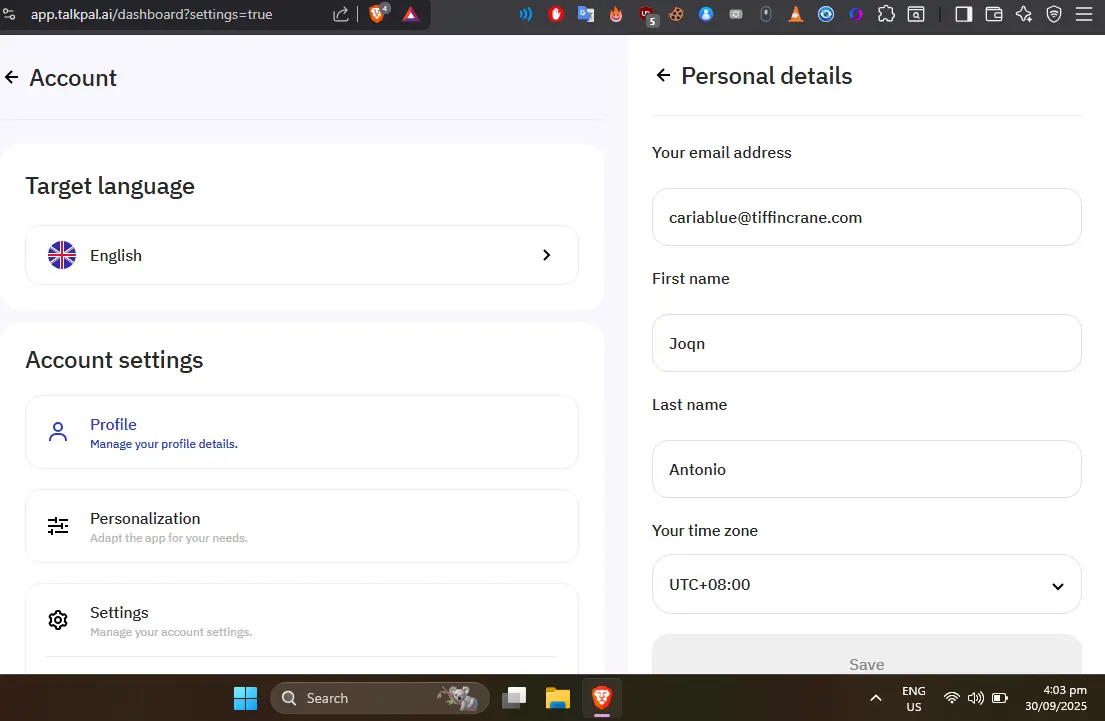Open Brave Shields lion icon
1105x721 pixels.
tap(377, 14)
